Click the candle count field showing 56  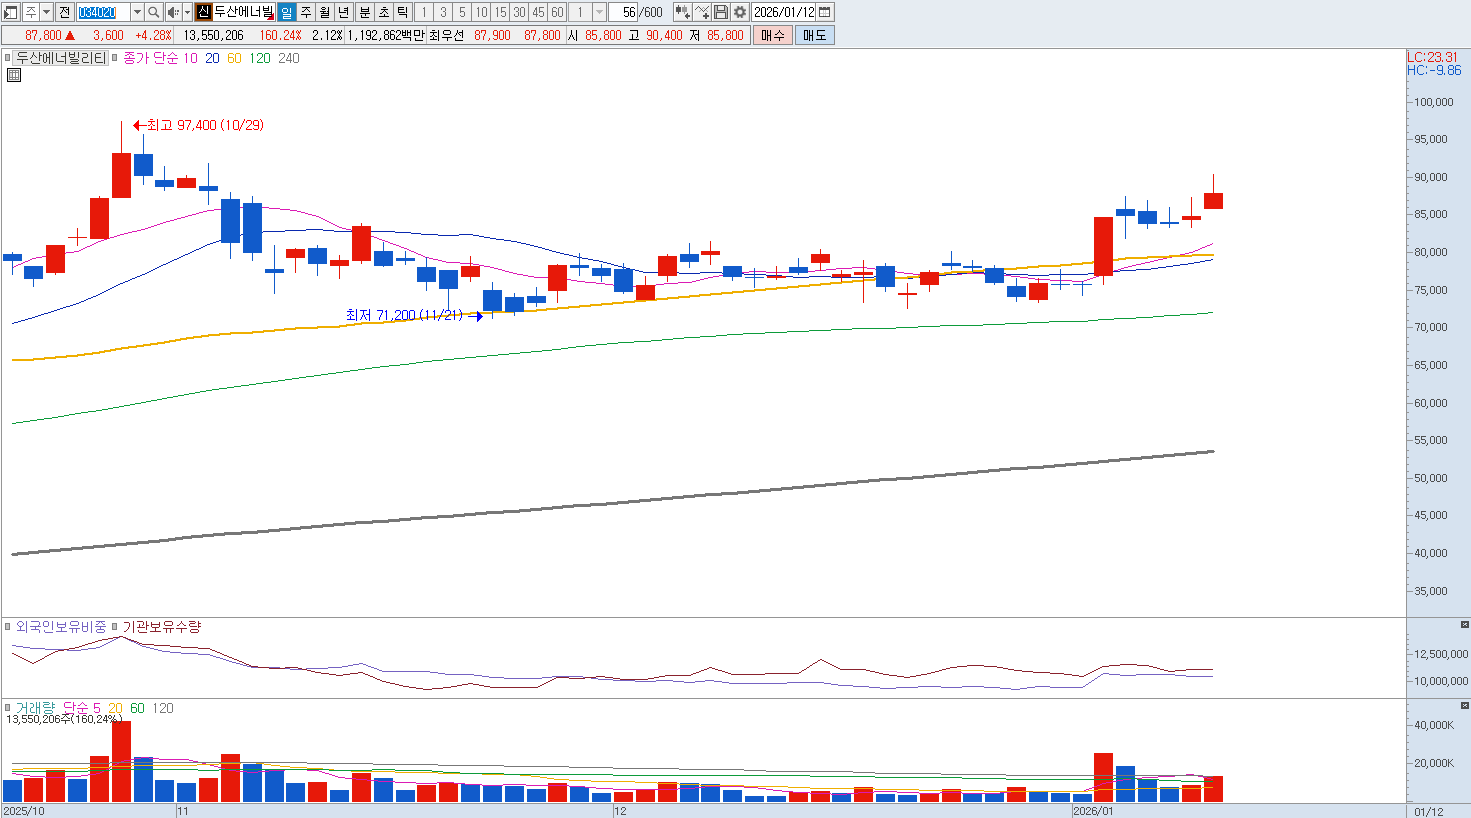tap(624, 12)
